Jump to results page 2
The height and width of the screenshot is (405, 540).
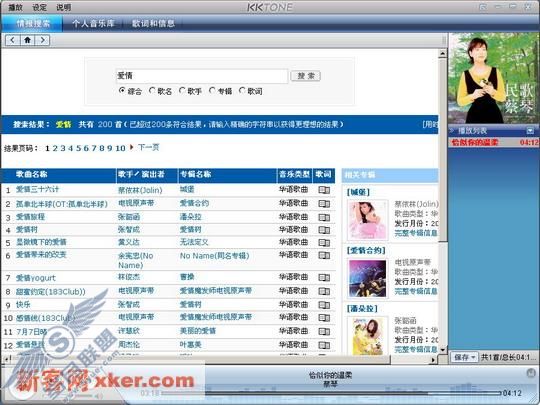coord(55,148)
